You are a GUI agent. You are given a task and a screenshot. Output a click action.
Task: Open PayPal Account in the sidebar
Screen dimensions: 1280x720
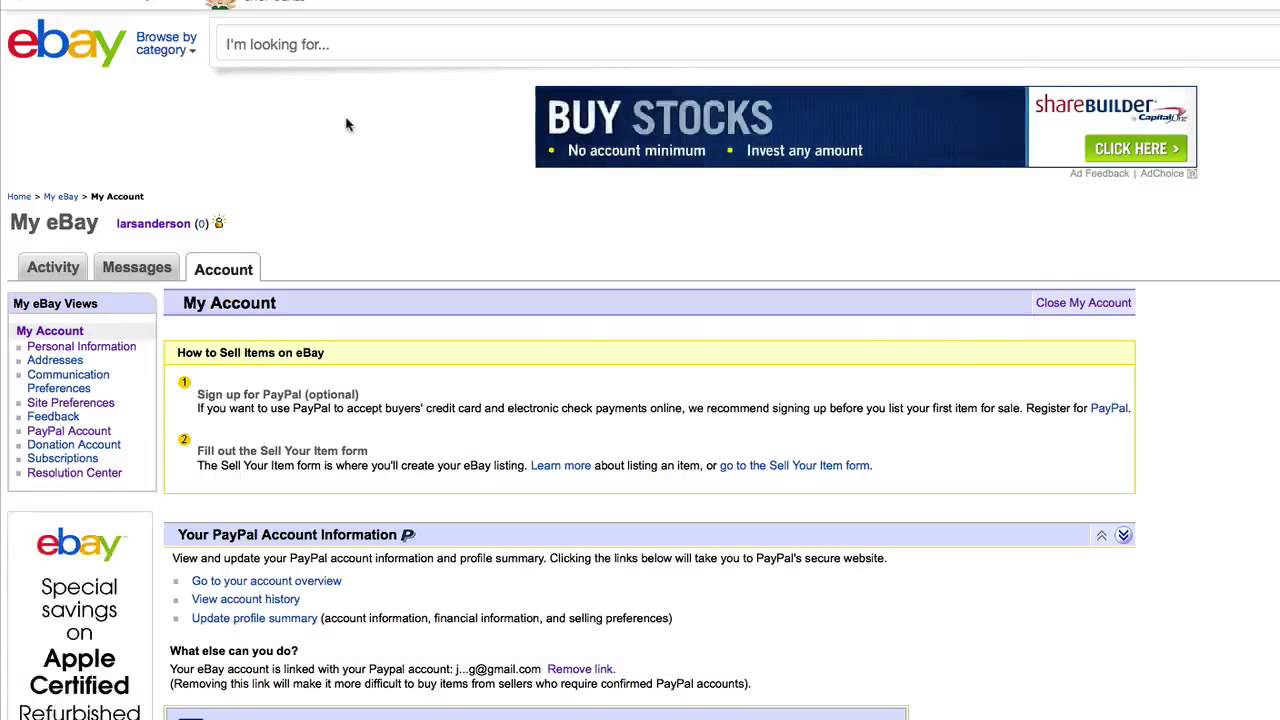tap(69, 431)
